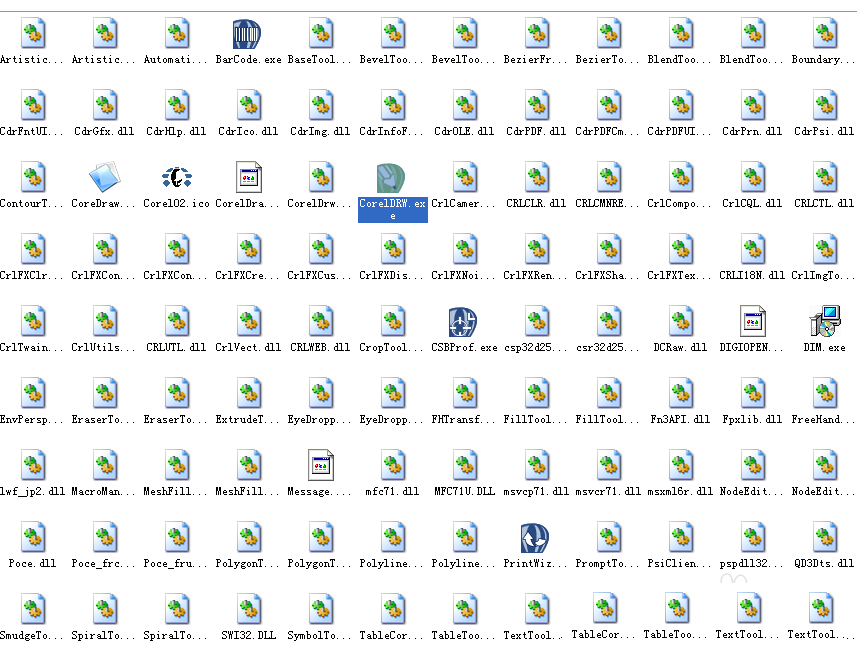Select the "CdrPDFCm..." file name
The height and width of the screenshot is (665, 857).
[608, 132]
